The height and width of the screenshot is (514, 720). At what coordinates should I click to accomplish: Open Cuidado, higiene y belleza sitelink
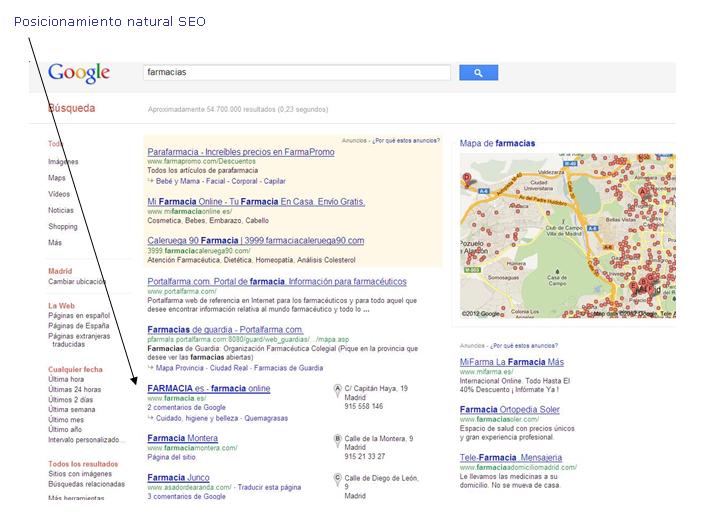click(197, 418)
